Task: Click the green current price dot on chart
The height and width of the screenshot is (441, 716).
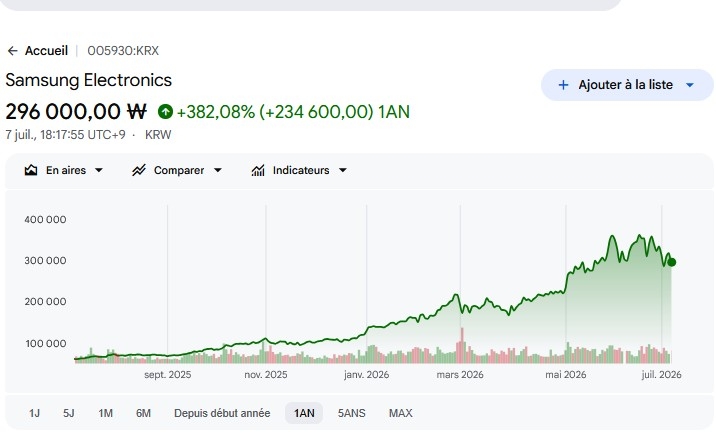Action: point(671,262)
